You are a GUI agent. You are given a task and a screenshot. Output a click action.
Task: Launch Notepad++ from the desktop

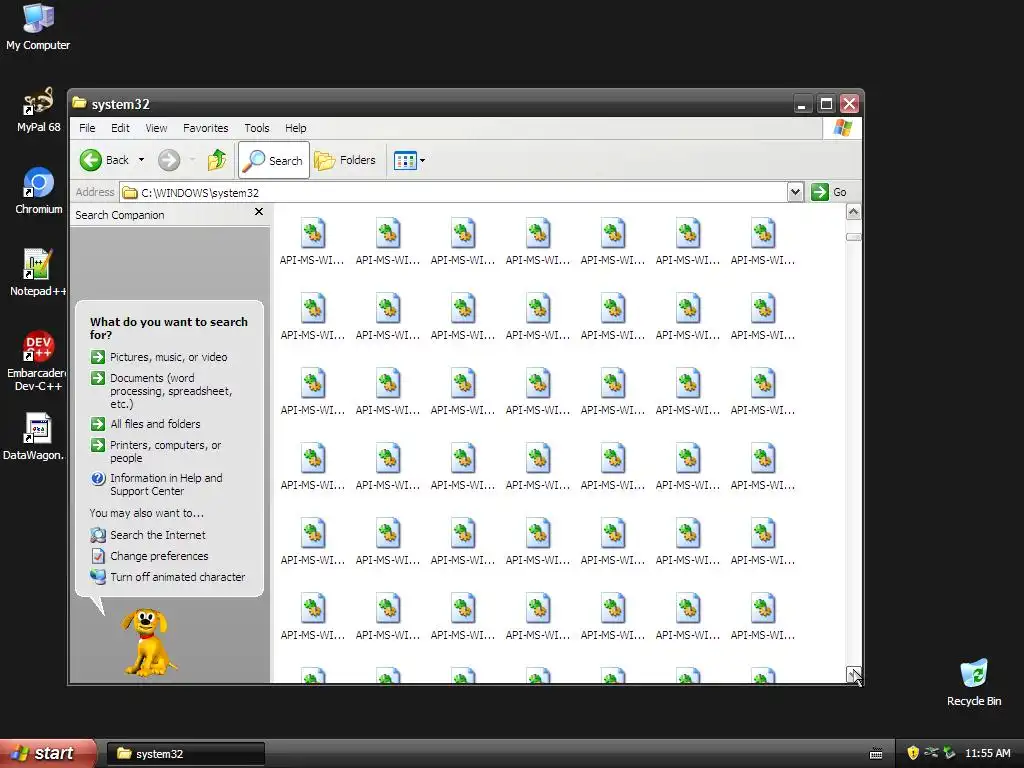[38, 272]
